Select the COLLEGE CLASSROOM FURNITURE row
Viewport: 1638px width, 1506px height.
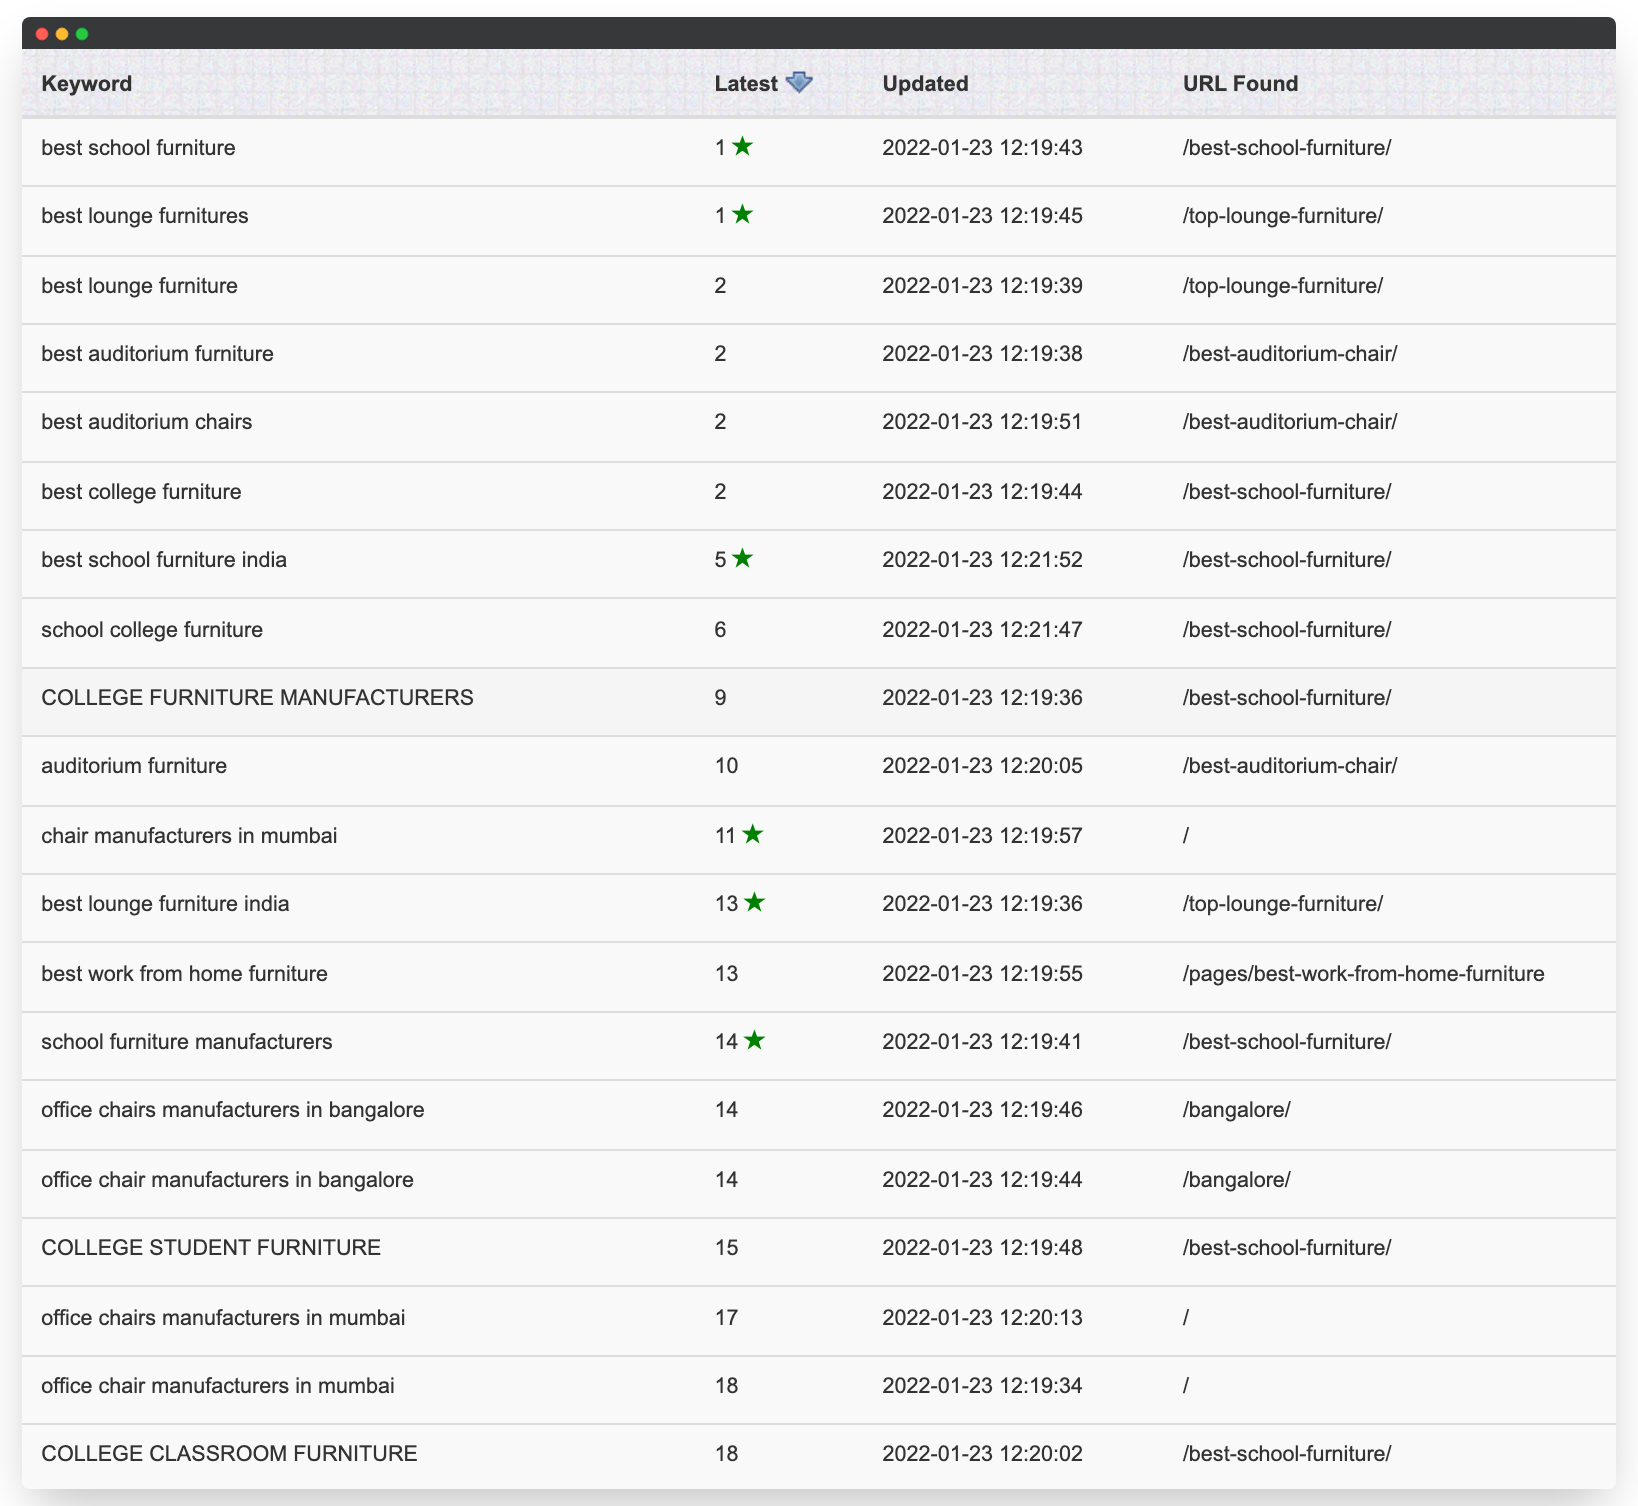click(229, 1454)
